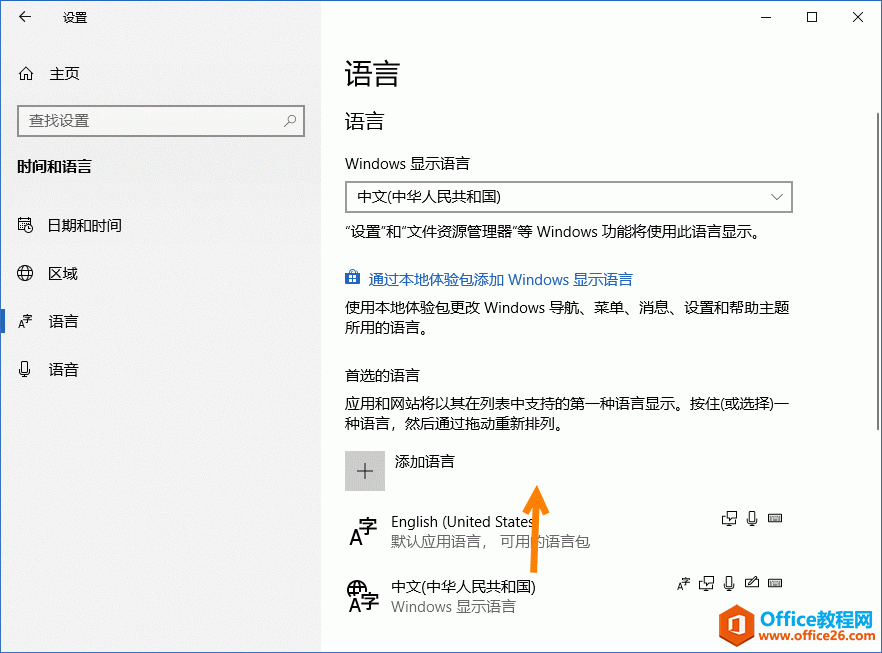Viewport: 882px width, 653px height.
Task: Open the Windows 显示语言 dropdown
Action: [568, 197]
